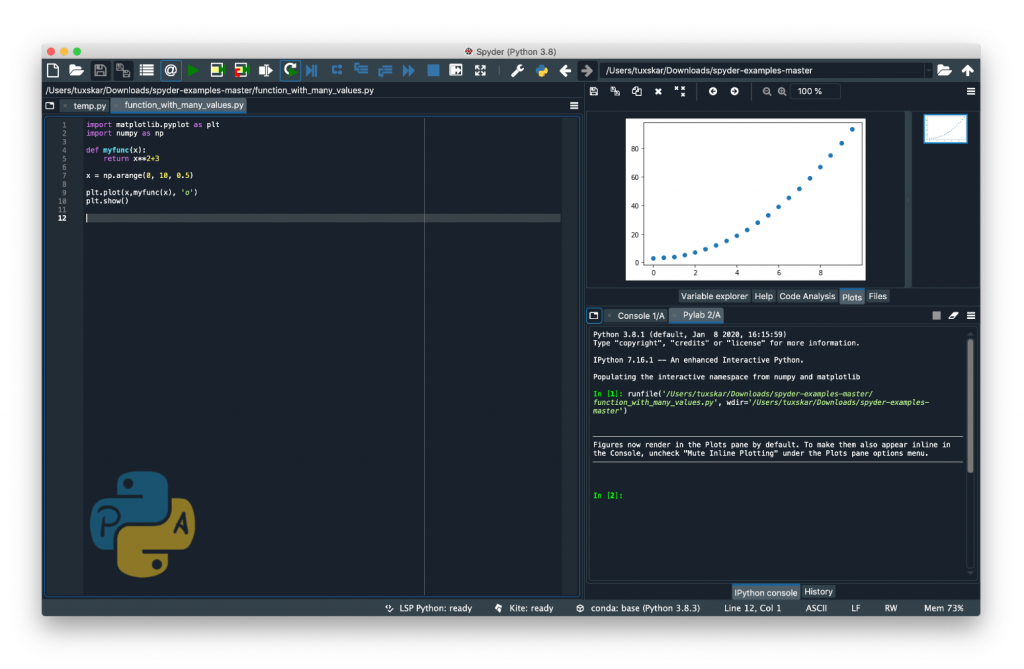Viewport: 1024px width, 669px height.
Task: Click the debugger step return icon
Action: (x=385, y=70)
